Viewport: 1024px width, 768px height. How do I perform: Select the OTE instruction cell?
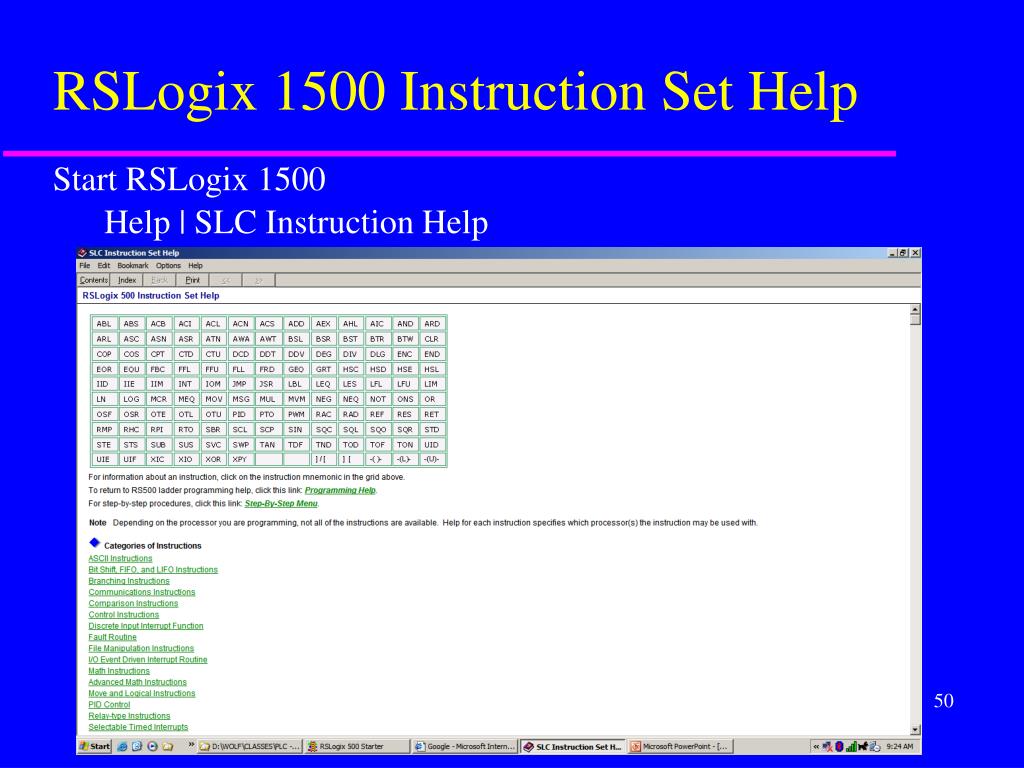[x=158, y=414]
